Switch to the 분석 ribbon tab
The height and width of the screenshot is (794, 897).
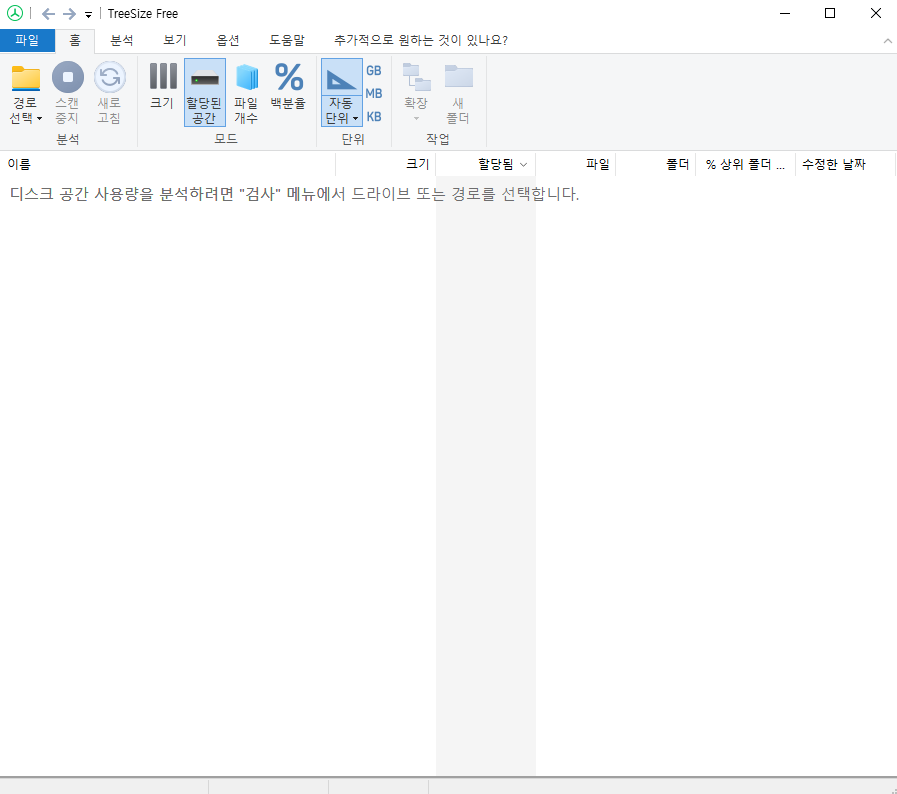[x=121, y=41]
